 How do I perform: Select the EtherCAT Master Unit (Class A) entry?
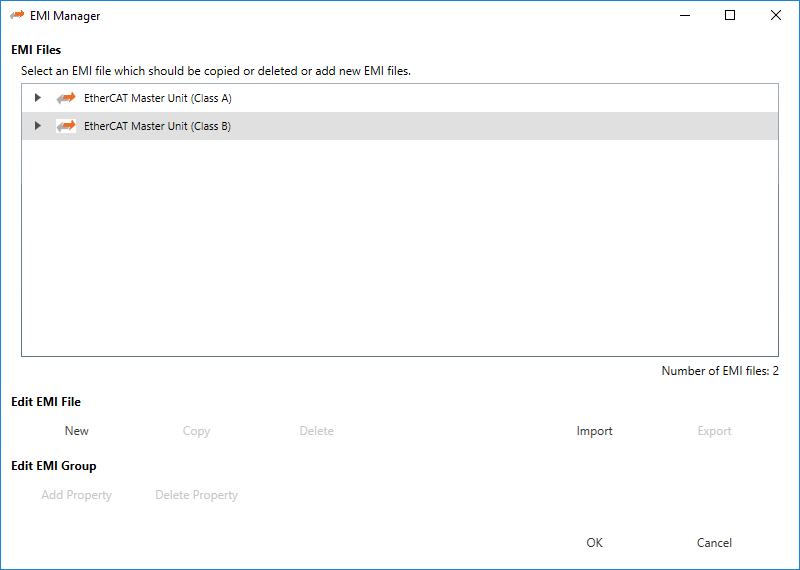[158, 98]
